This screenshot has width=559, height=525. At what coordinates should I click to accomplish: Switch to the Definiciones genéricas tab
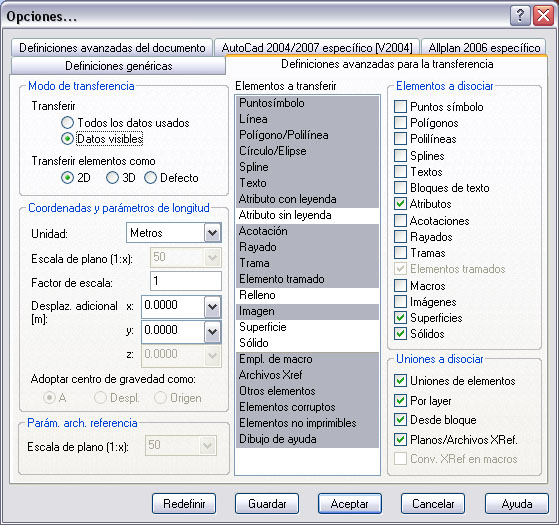118,66
